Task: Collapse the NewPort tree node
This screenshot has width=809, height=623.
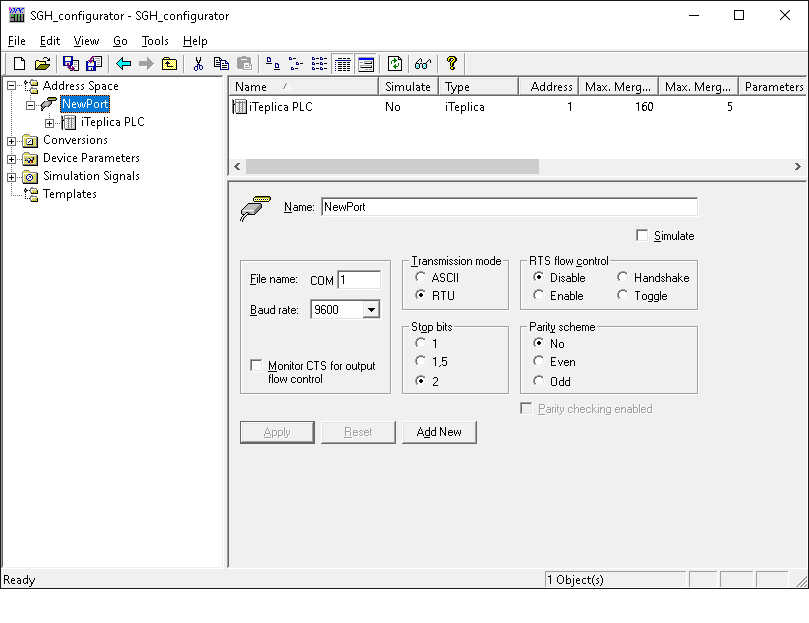Action: [x=30, y=105]
